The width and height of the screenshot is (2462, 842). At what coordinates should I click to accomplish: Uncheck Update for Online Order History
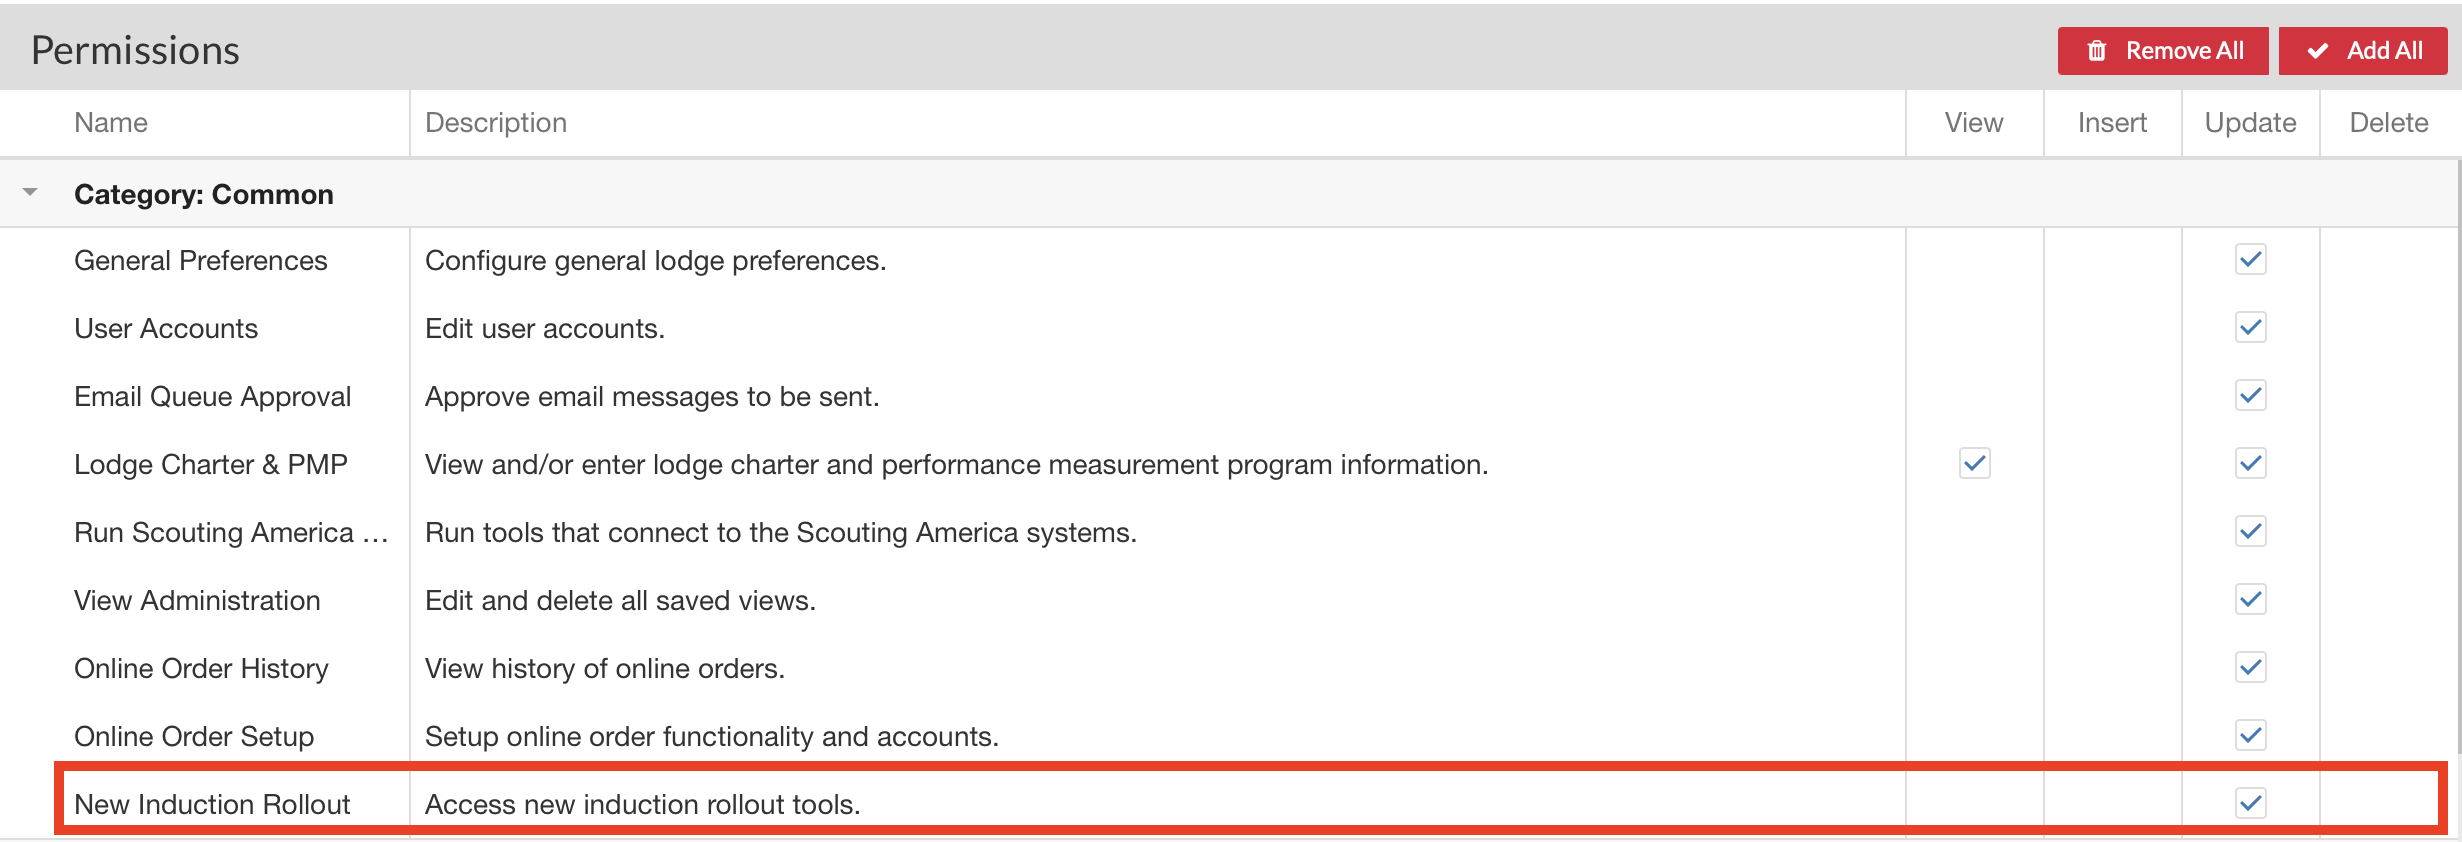(2250, 668)
